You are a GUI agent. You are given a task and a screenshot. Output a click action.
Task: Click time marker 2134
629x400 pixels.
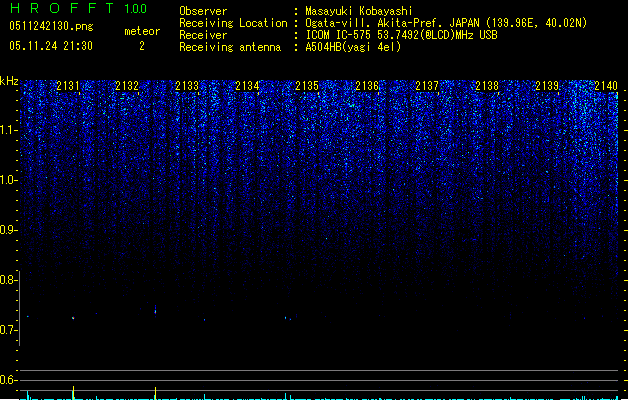247,86
